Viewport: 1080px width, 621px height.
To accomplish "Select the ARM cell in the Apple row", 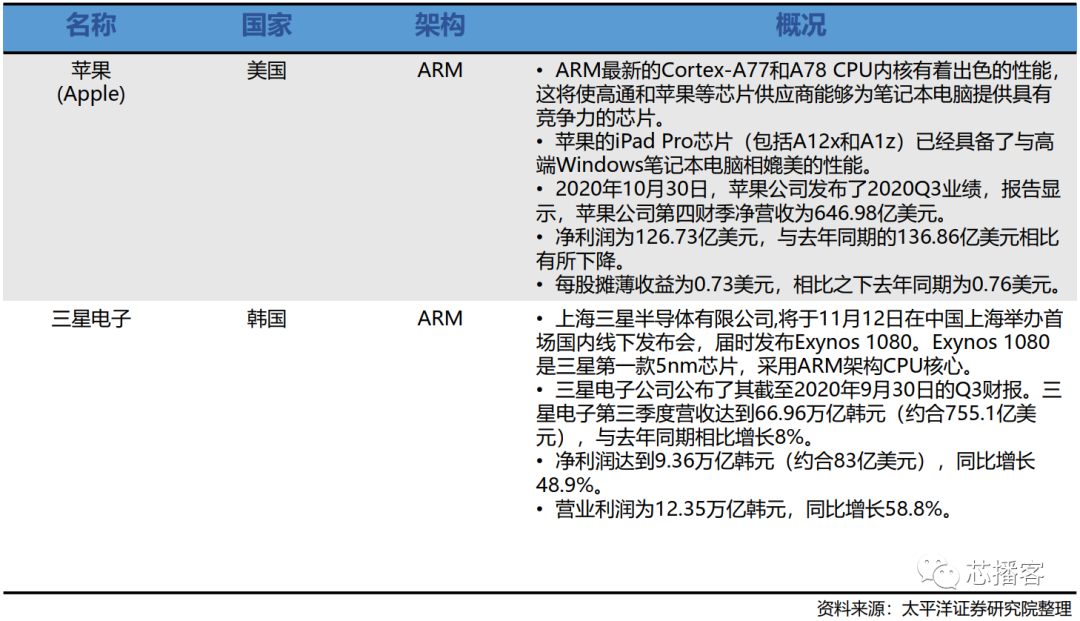I will click(x=439, y=70).
